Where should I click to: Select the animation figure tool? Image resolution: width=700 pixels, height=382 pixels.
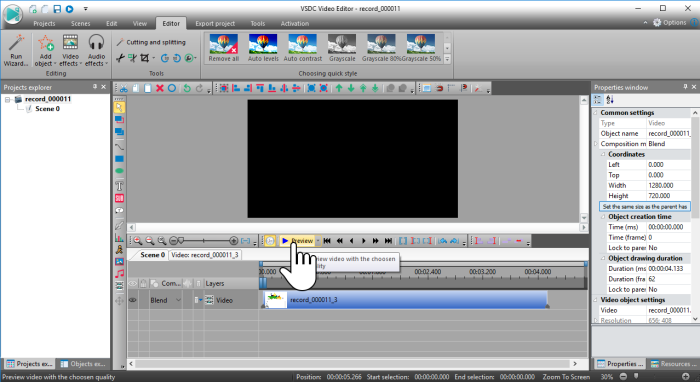(119, 250)
